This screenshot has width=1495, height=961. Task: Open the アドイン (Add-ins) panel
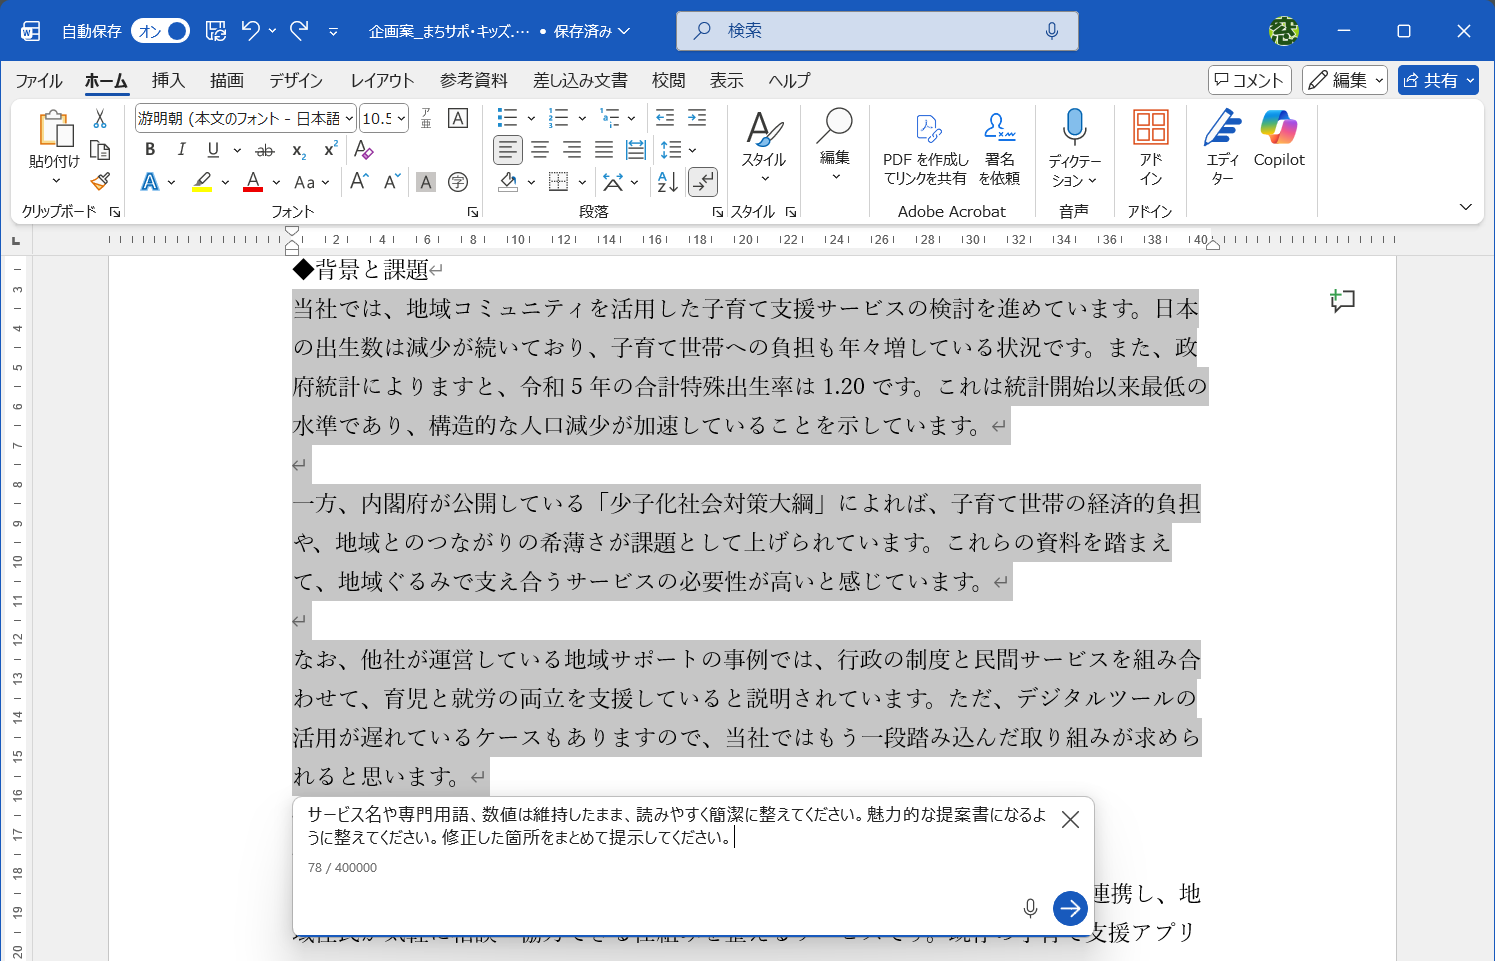click(1150, 145)
